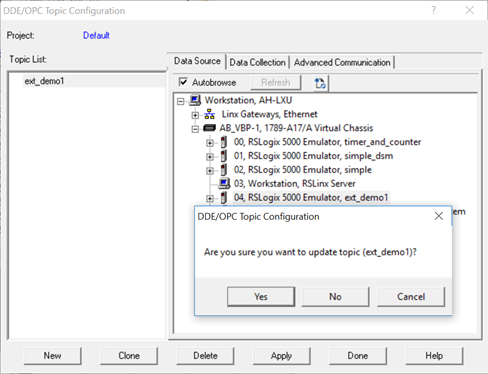Image resolution: width=488 pixels, height=374 pixels.
Task: Expand slot 04 ext_demo1 node
Action: click(210, 199)
